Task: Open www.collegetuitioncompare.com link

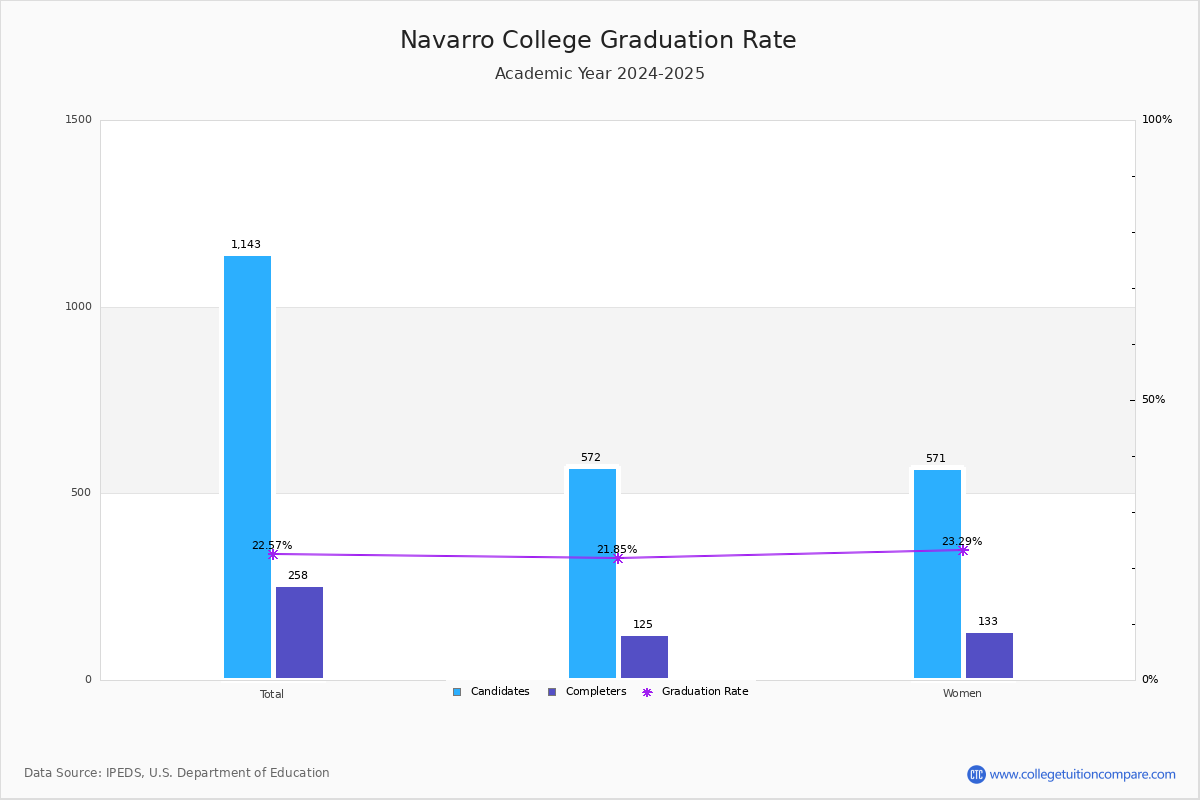Action: click(x=1083, y=774)
